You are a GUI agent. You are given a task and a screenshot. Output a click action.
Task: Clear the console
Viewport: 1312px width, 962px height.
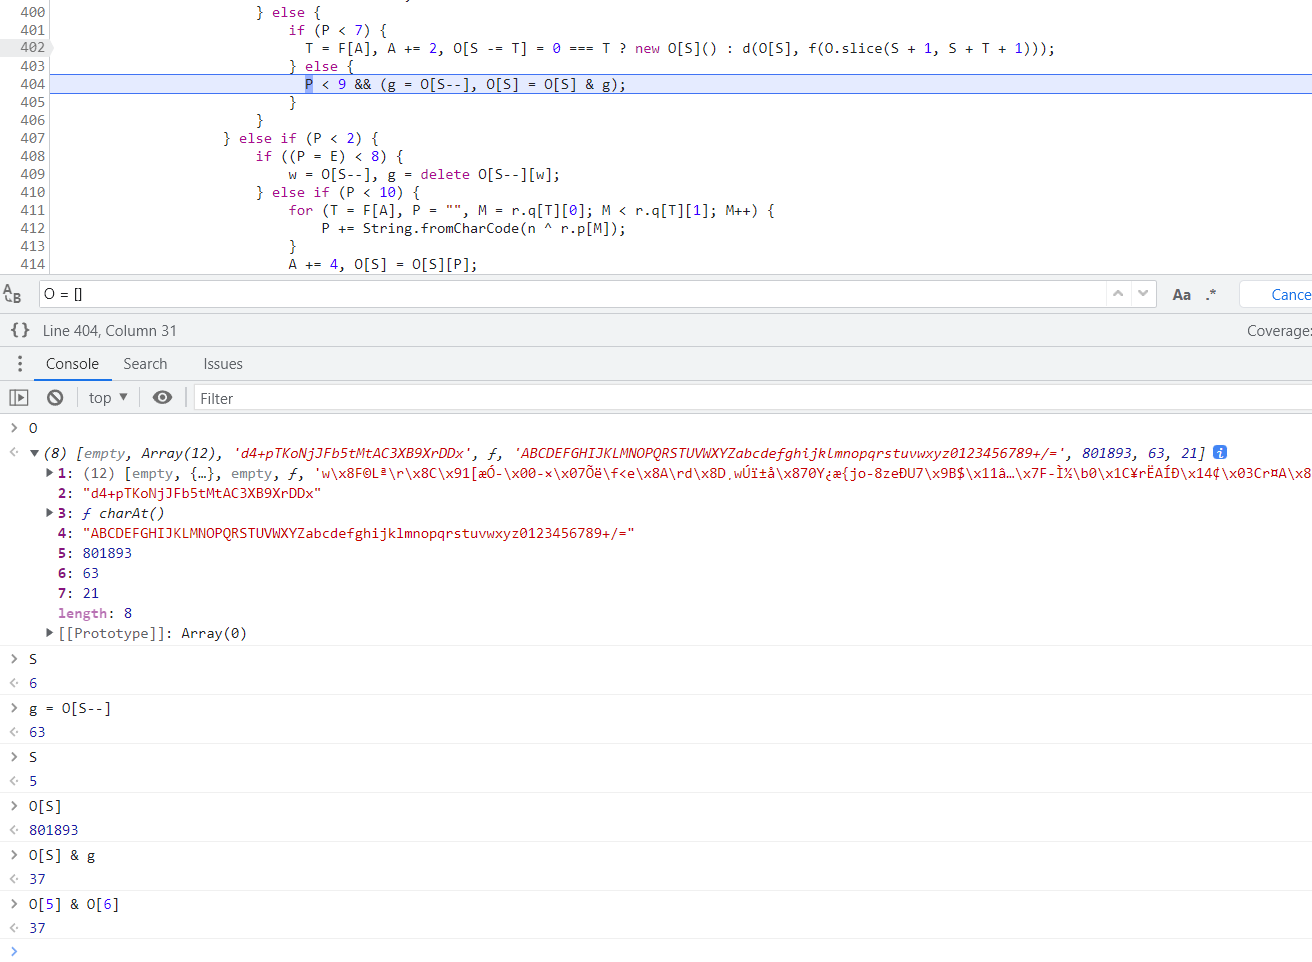pyautogui.click(x=55, y=398)
